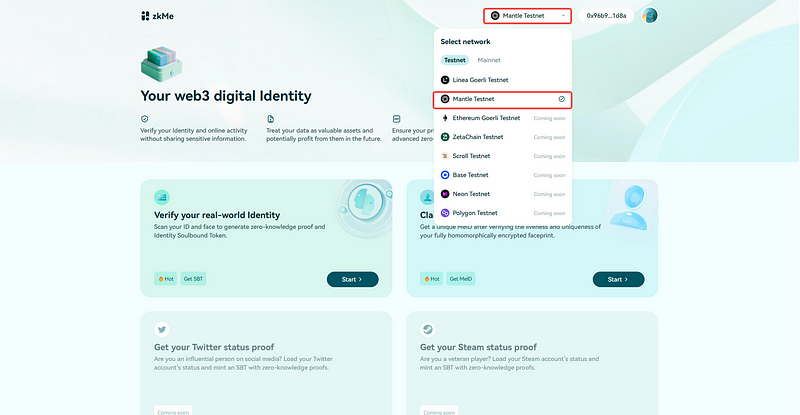The image size is (800, 415).
Task: Click Coming soon label beside Polygon Testnet
Action: tap(549, 213)
